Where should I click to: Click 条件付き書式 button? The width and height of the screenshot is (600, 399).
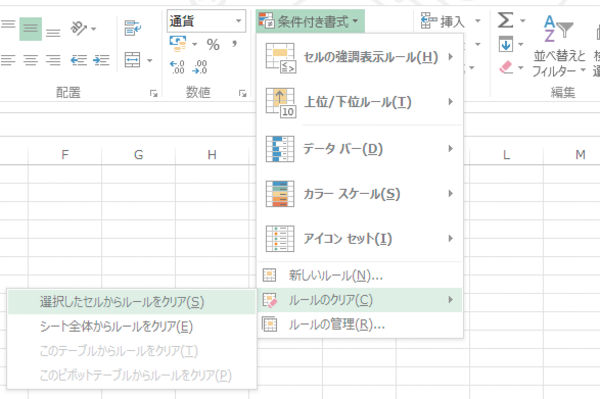pos(310,21)
